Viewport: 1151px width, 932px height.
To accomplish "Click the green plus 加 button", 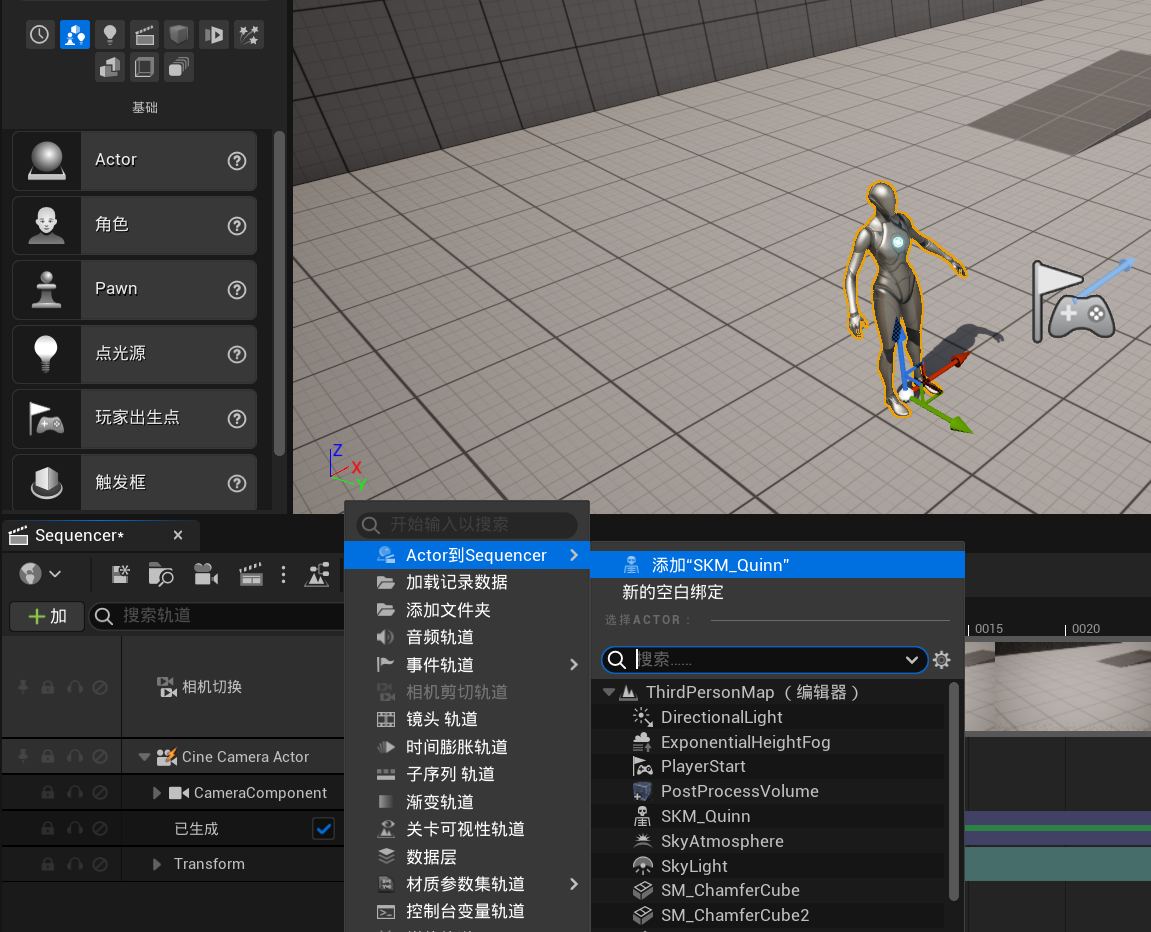I will (47, 616).
